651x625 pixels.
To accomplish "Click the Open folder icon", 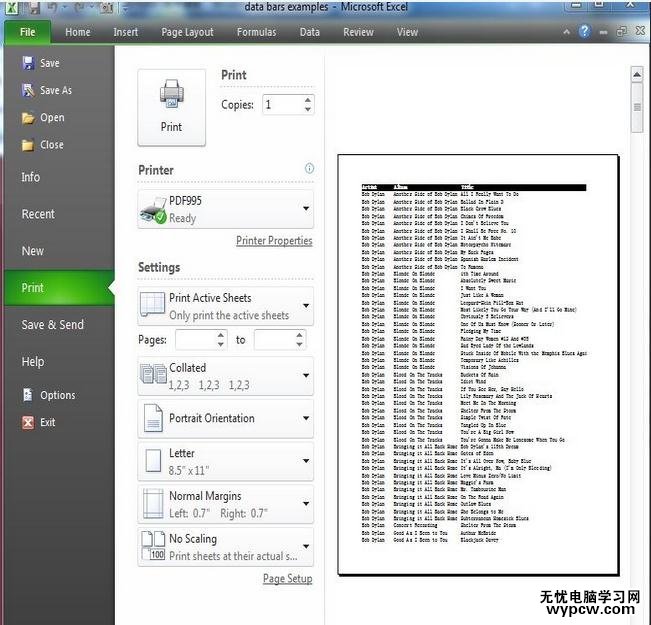I will coord(28,118).
